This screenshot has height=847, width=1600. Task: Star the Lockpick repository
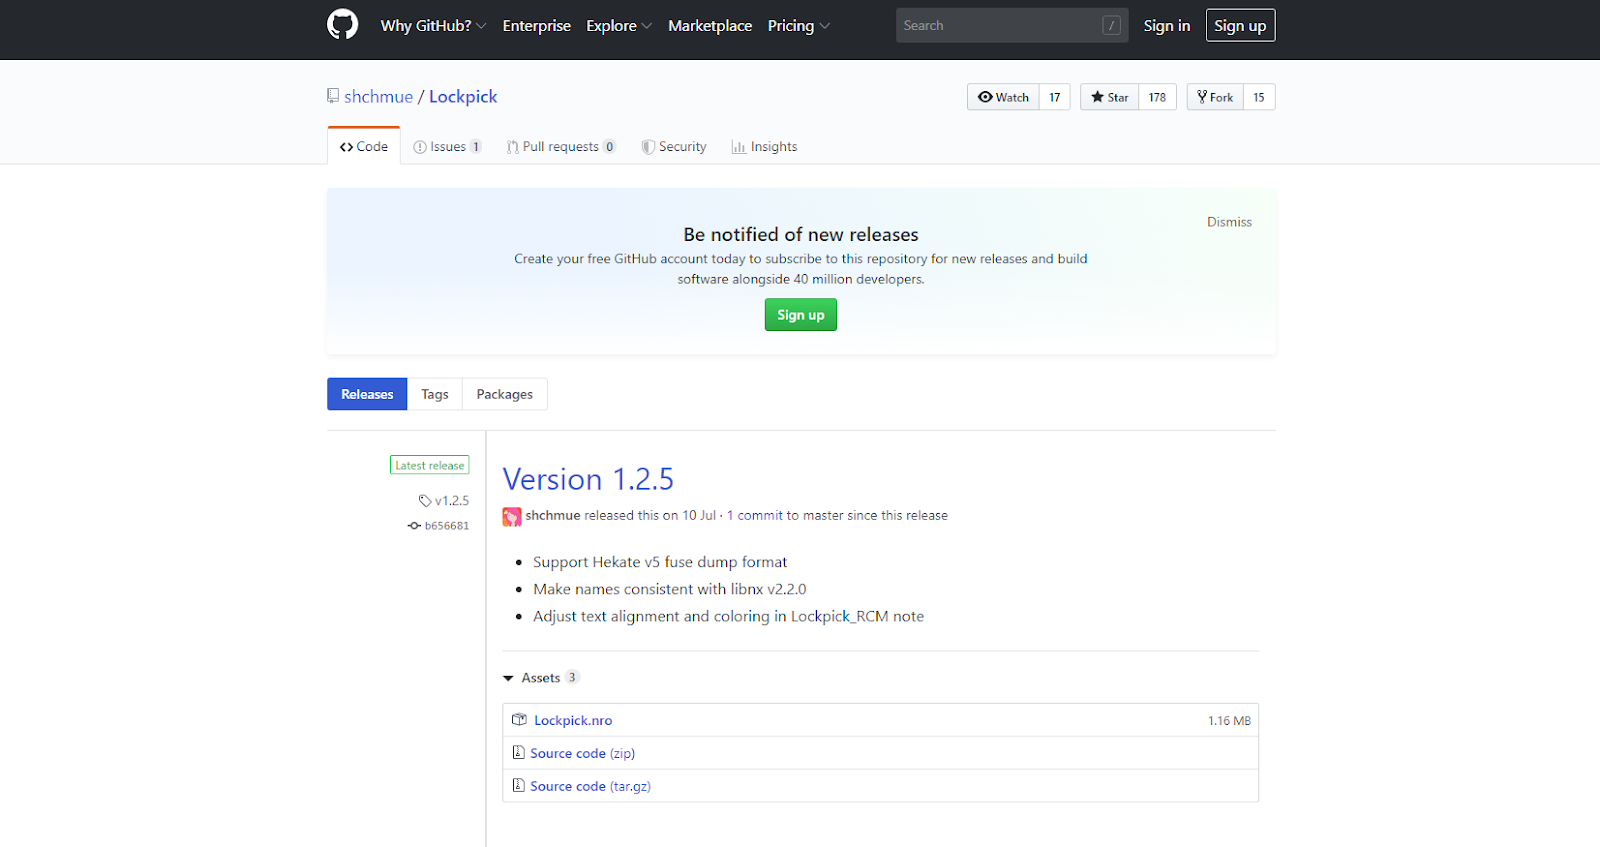1109,97
